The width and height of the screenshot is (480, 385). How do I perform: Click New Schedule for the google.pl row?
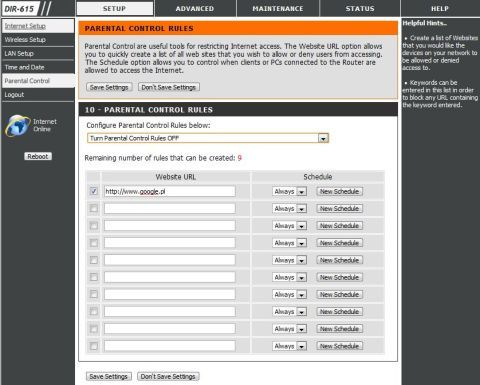click(339, 191)
